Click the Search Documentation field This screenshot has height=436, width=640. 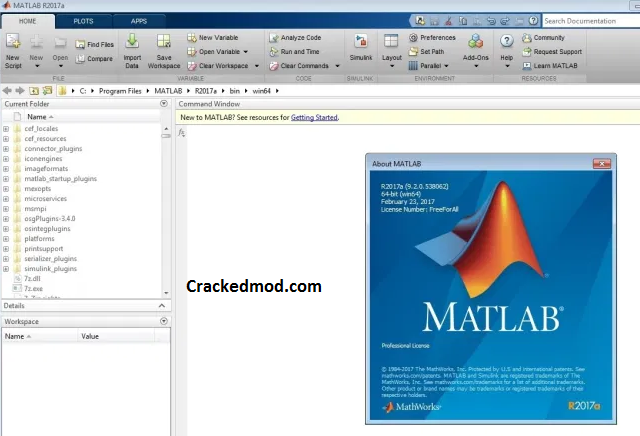tap(591, 21)
